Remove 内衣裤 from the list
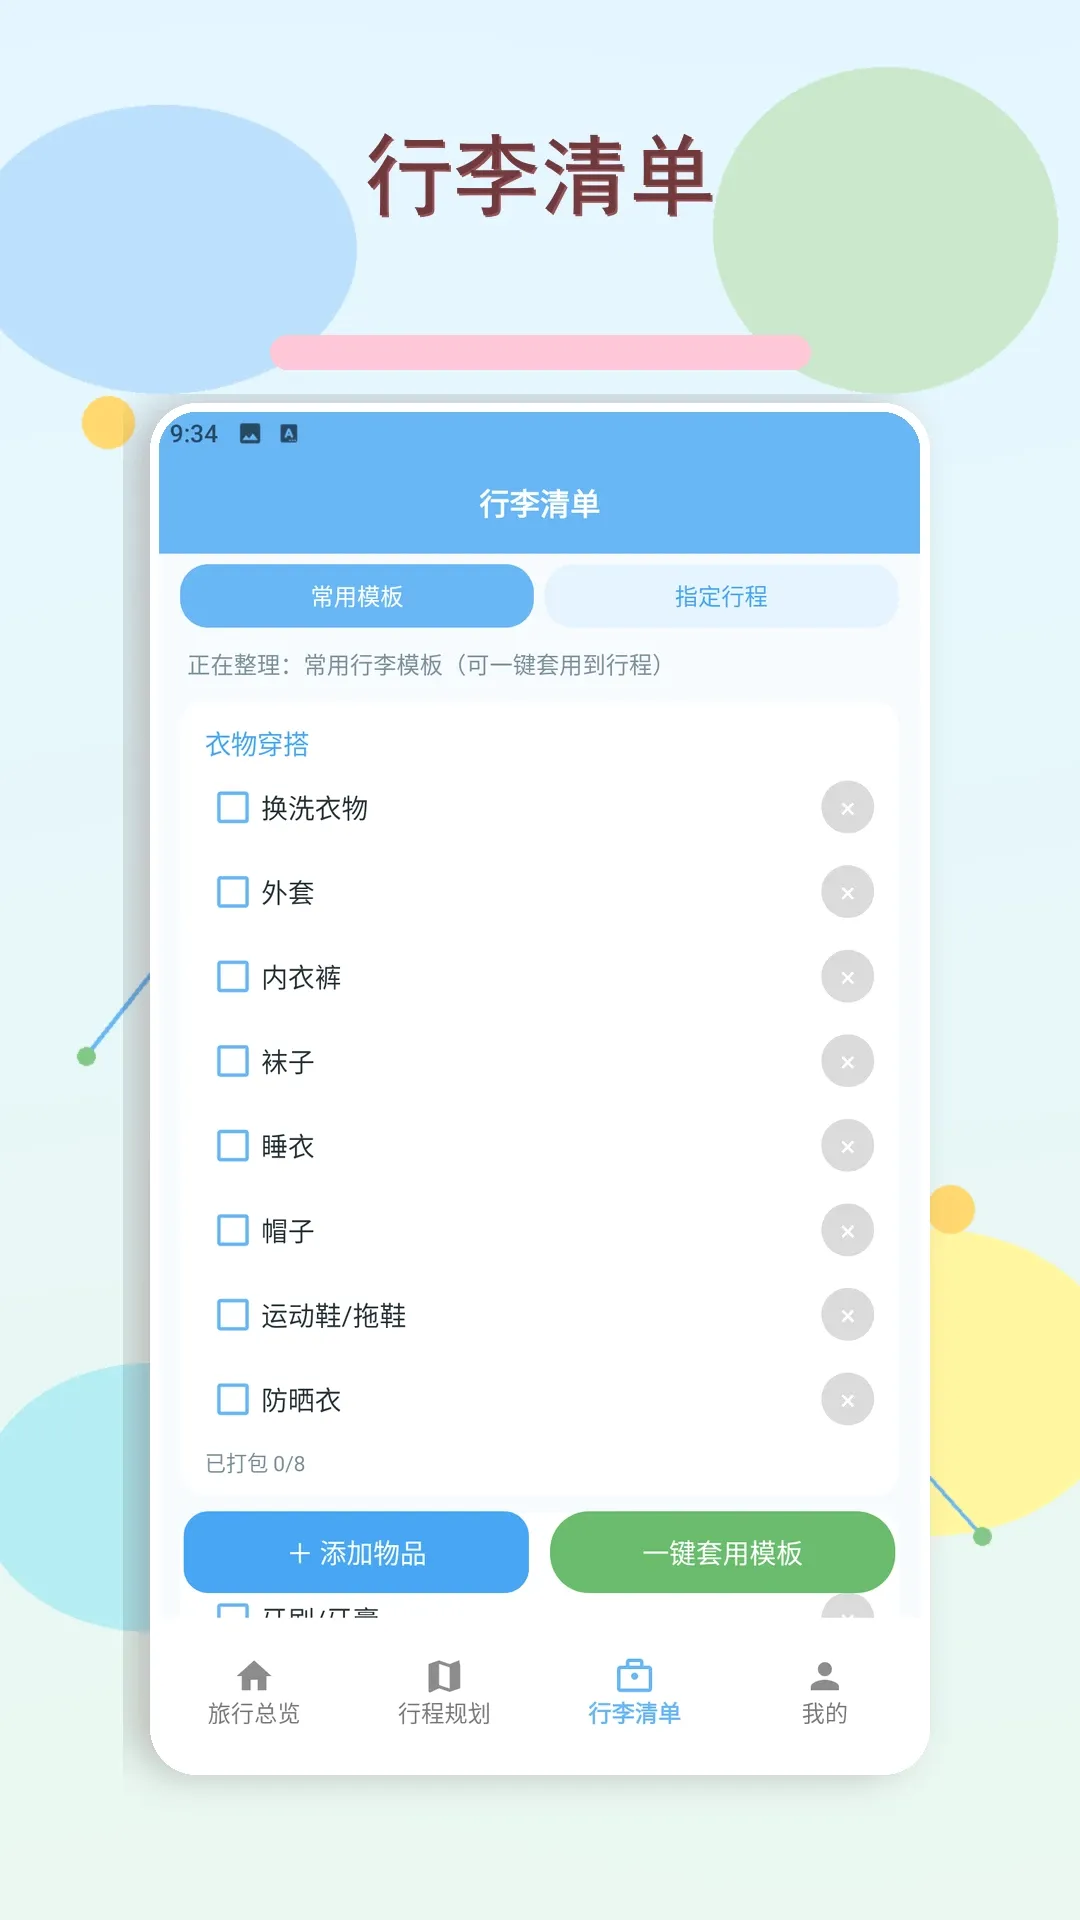1080x1920 pixels. (x=848, y=977)
